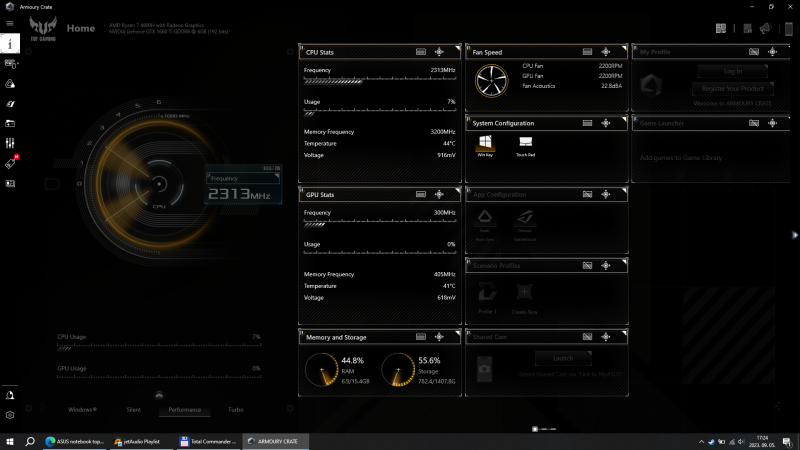
Task: Click the move icon on CPU Stats widget
Action: [439, 52]
